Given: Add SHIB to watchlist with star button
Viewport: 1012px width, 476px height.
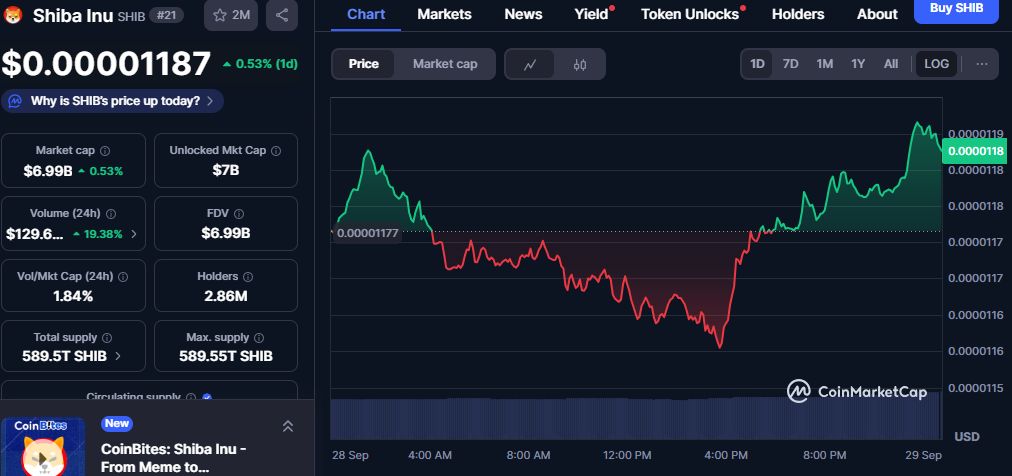Looking at the screenshot, I should [231, 15].
